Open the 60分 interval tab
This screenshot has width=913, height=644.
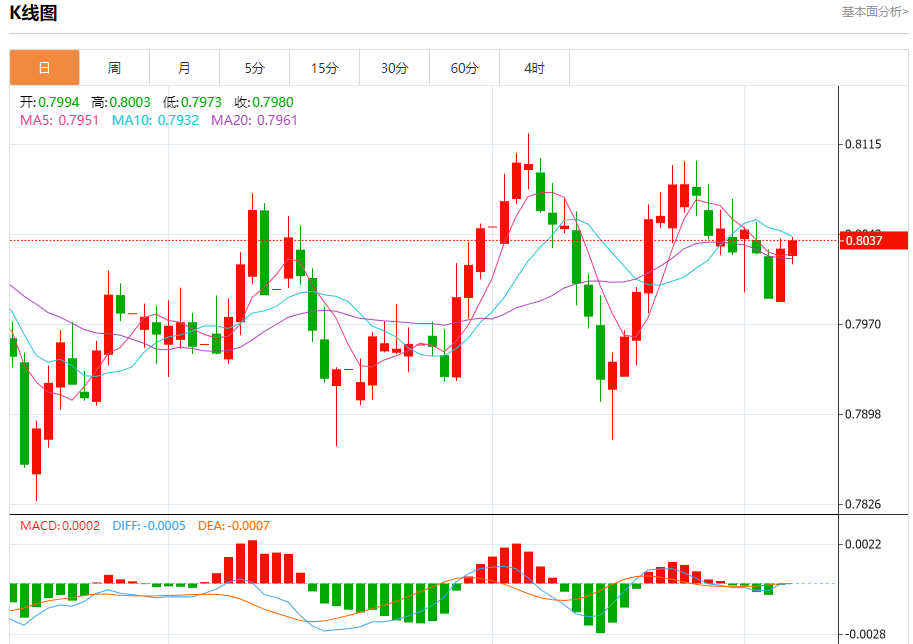click(x=464, y=68)
